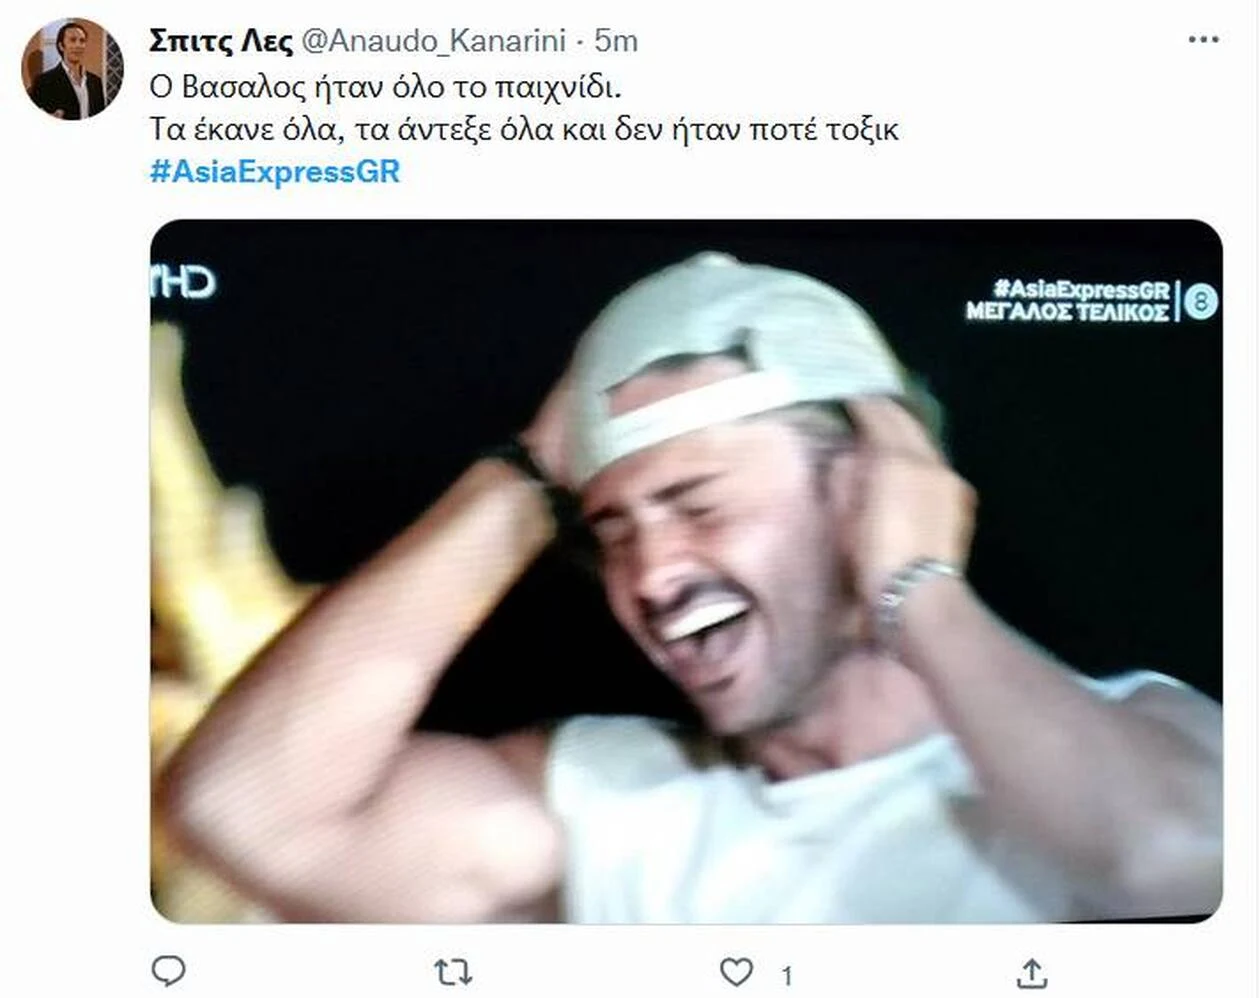
Task: Open the @Anaudo_Kanarini handle link
Action: (x=433, y=41)
